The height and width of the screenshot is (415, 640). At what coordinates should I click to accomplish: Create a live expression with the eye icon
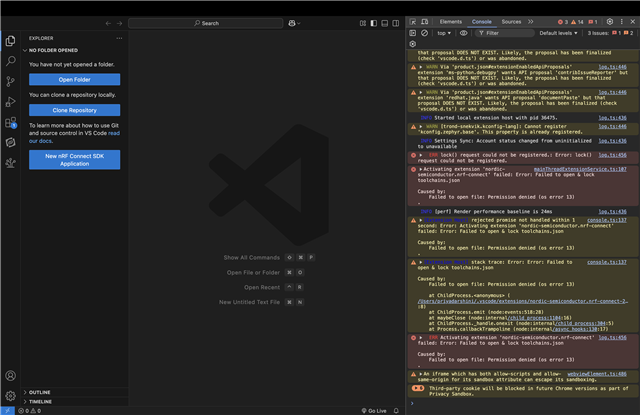[x=464, y=33]
